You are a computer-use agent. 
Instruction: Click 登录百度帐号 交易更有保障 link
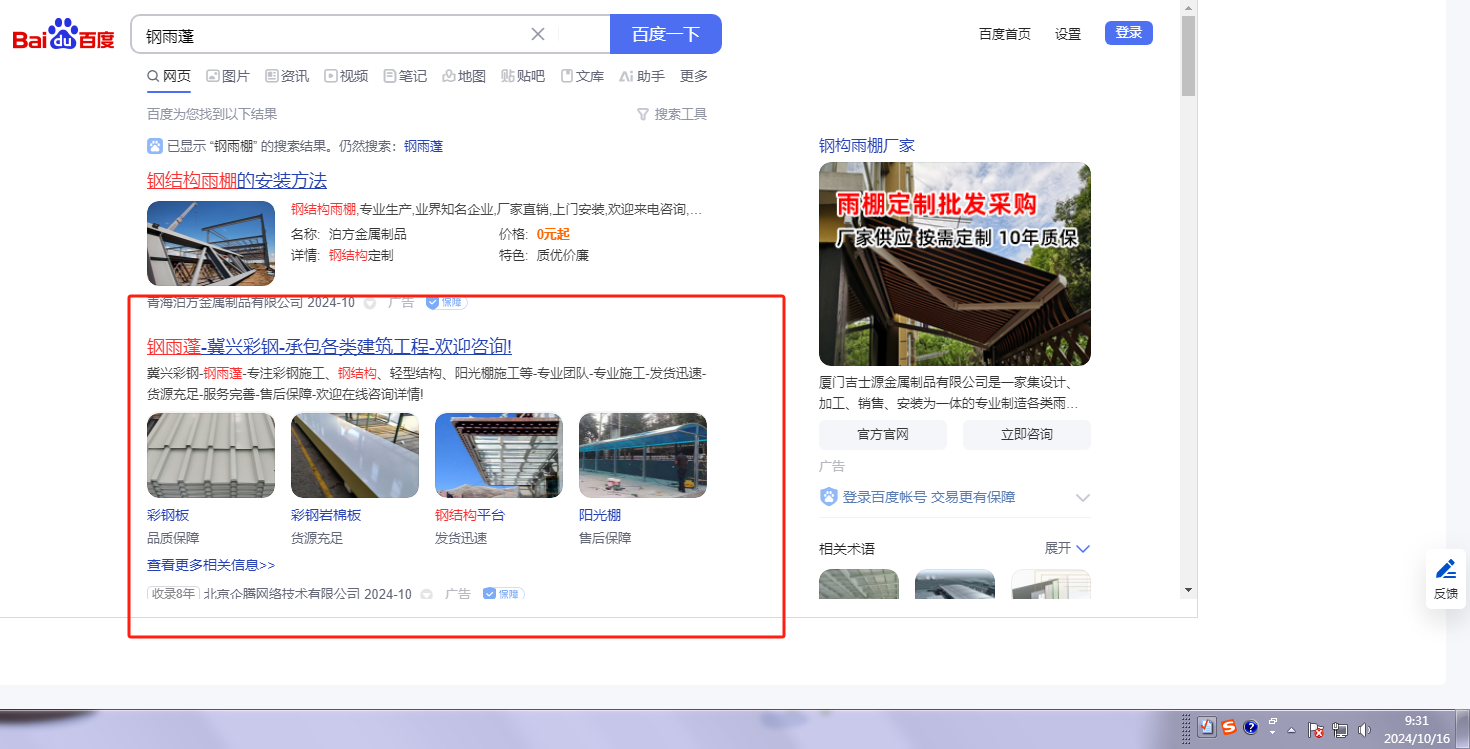[929, 497]
